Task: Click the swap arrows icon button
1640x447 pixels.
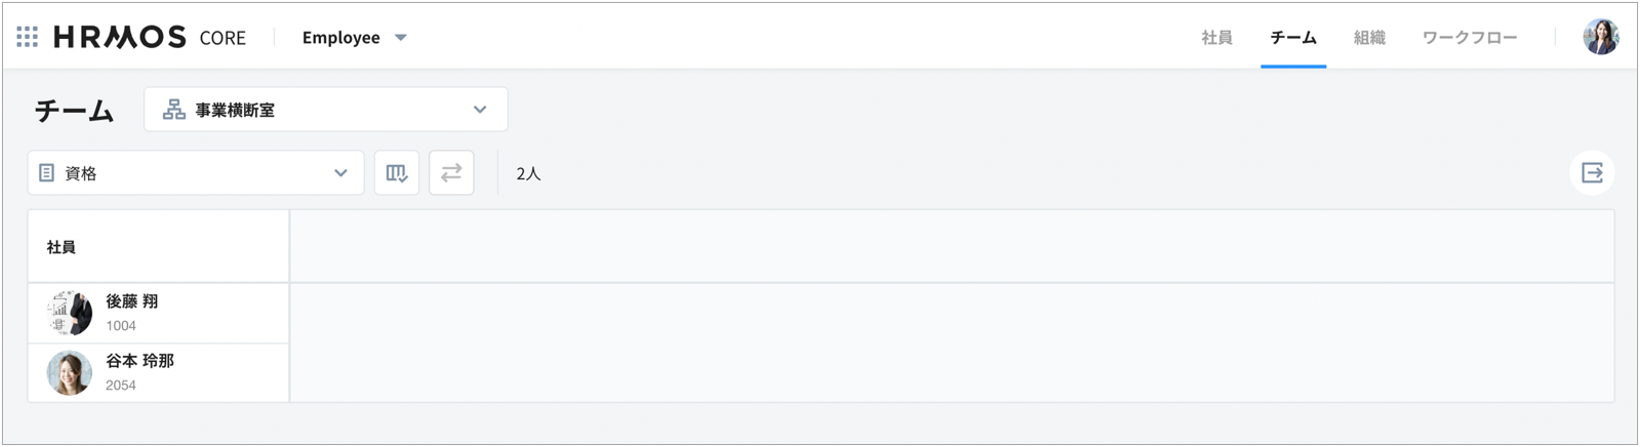Action: tap(451, 173)
